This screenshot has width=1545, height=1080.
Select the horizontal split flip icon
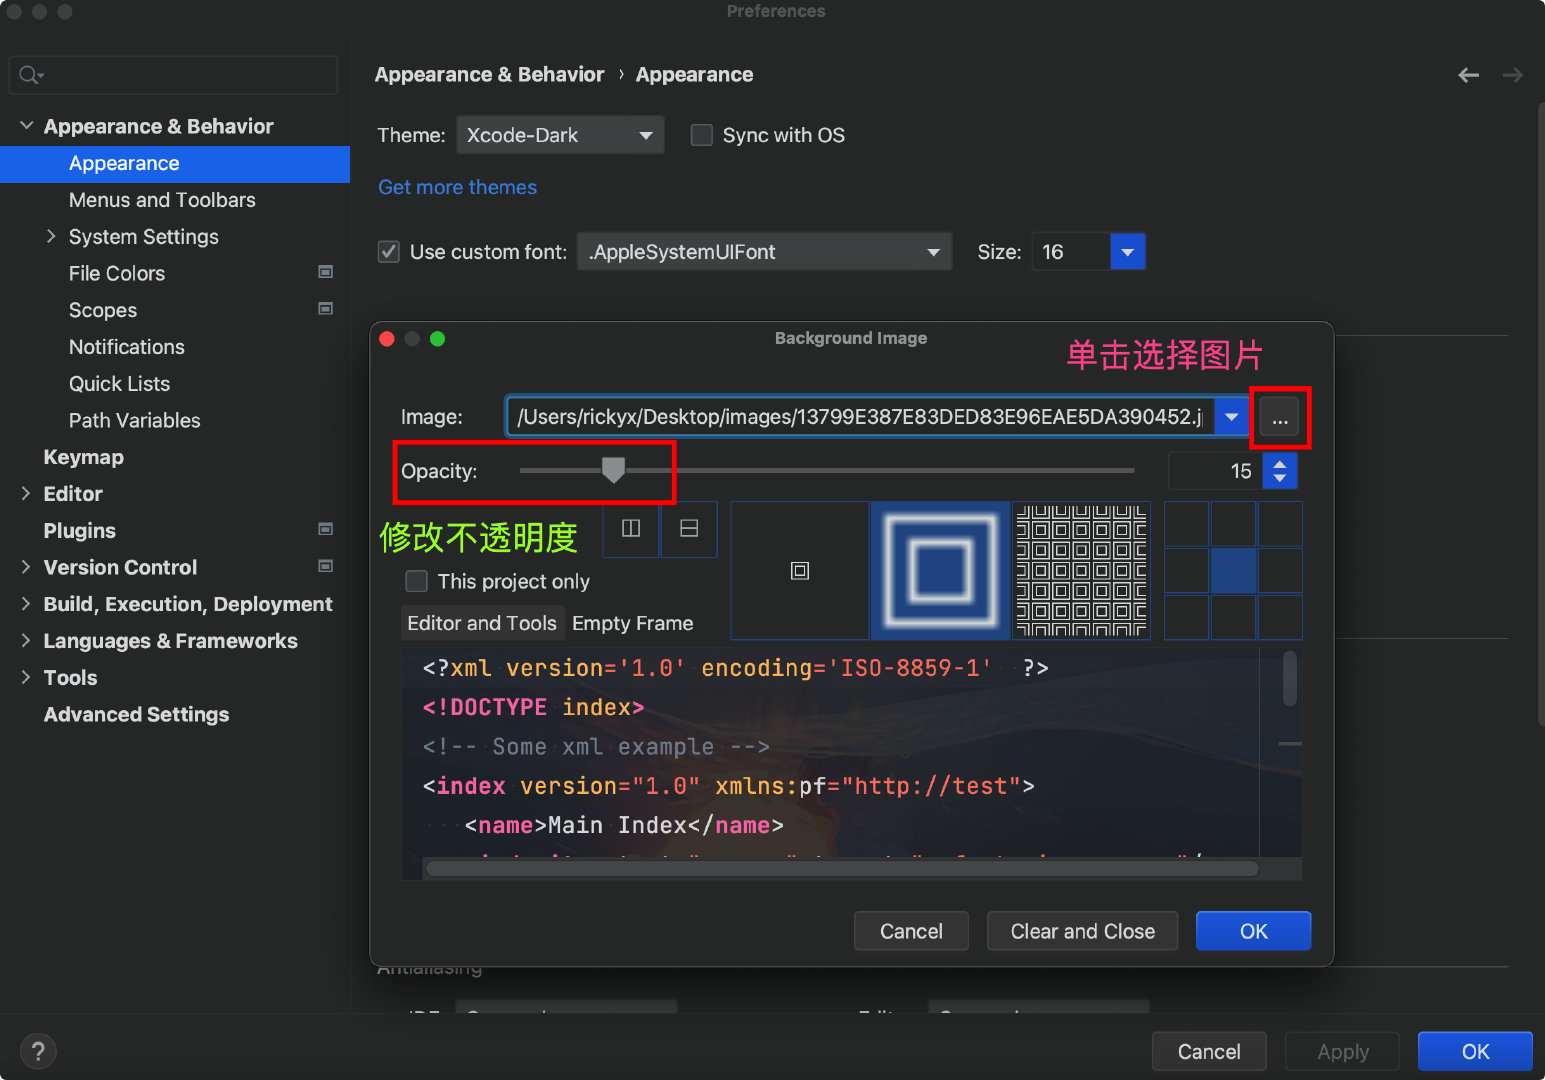click(689, 529)
